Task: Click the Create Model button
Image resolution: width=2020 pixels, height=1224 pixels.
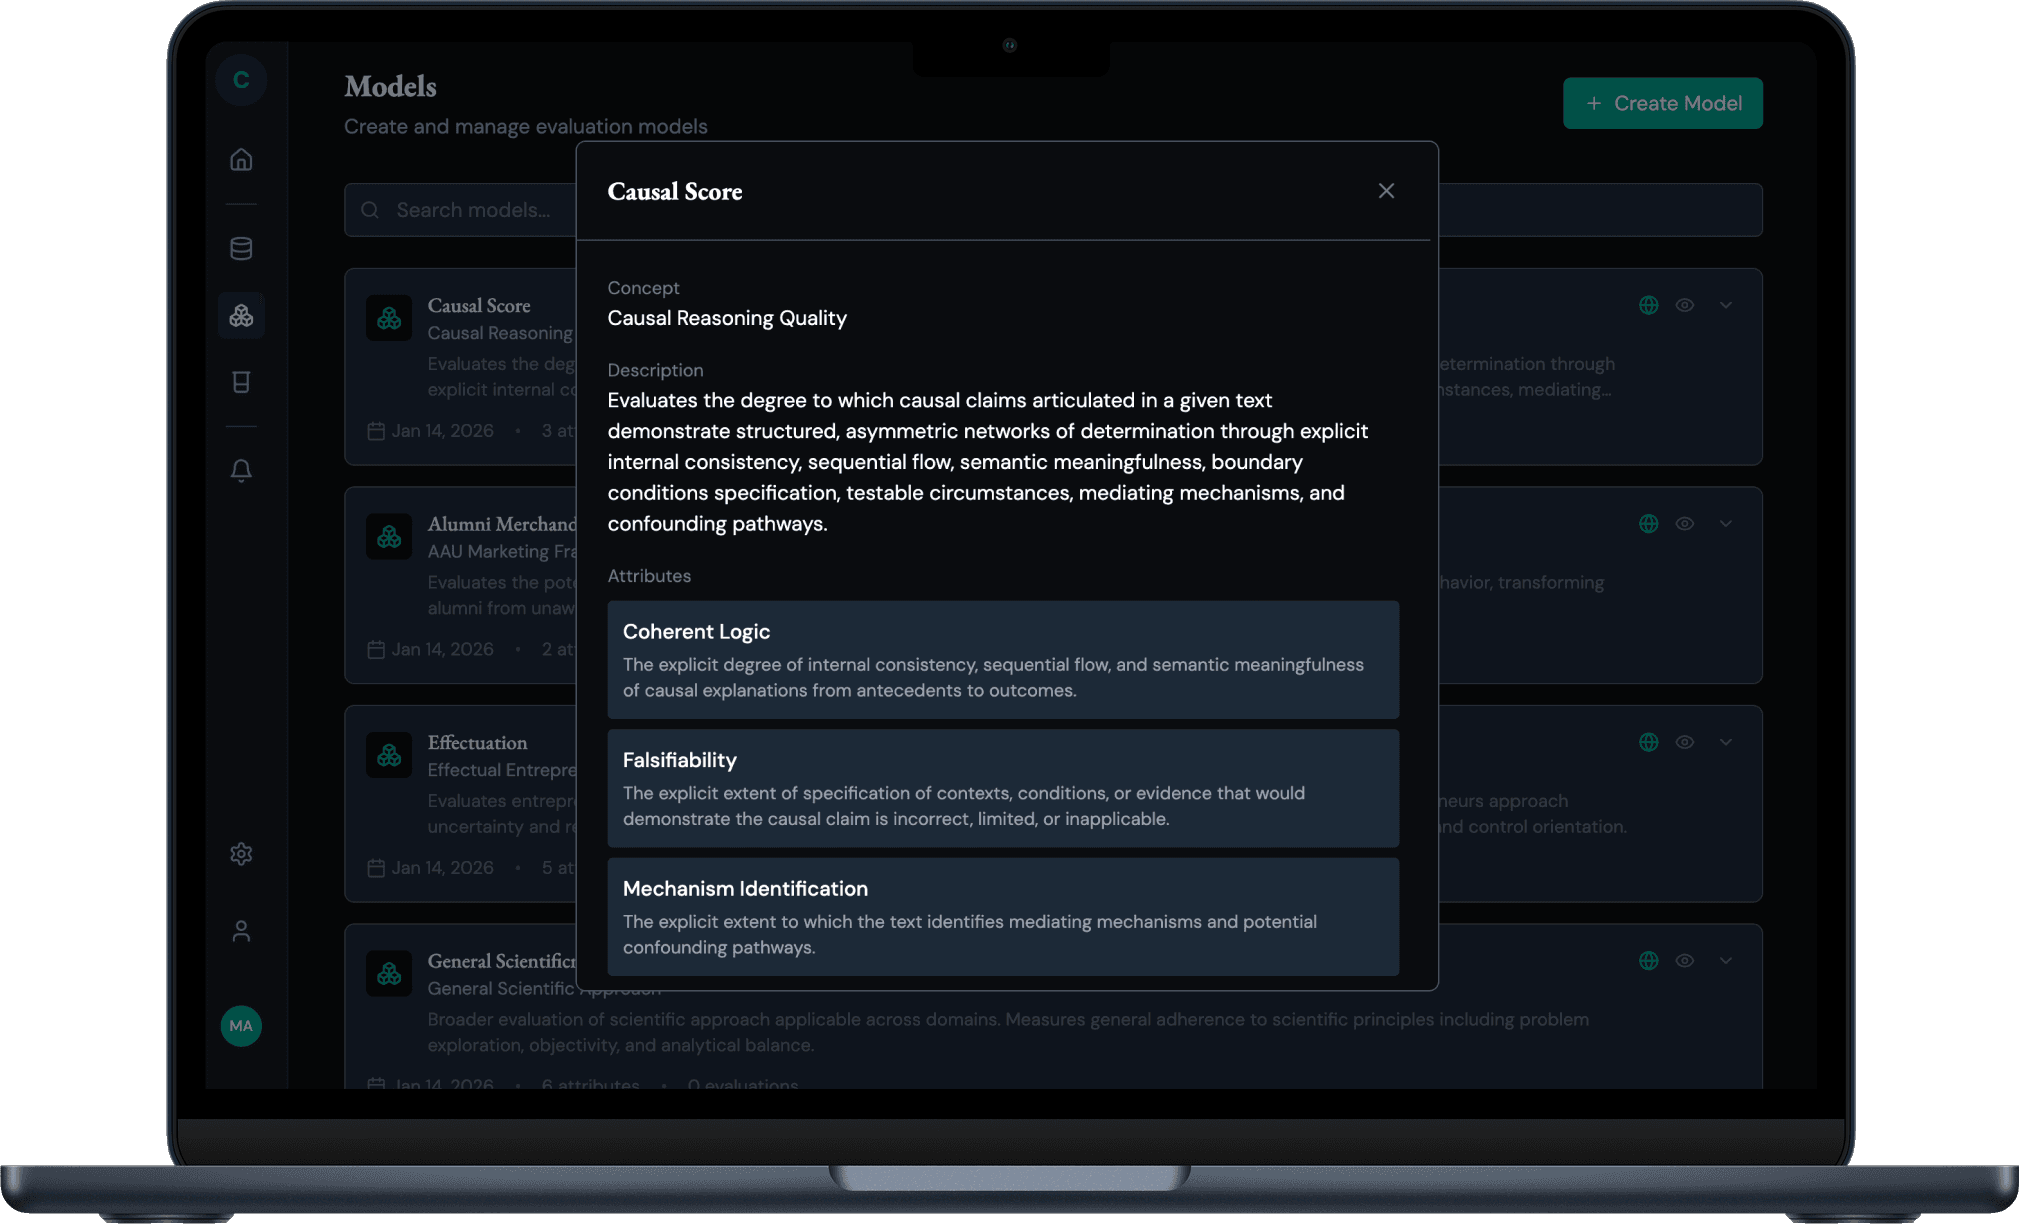Action: tap(1662, 103)
